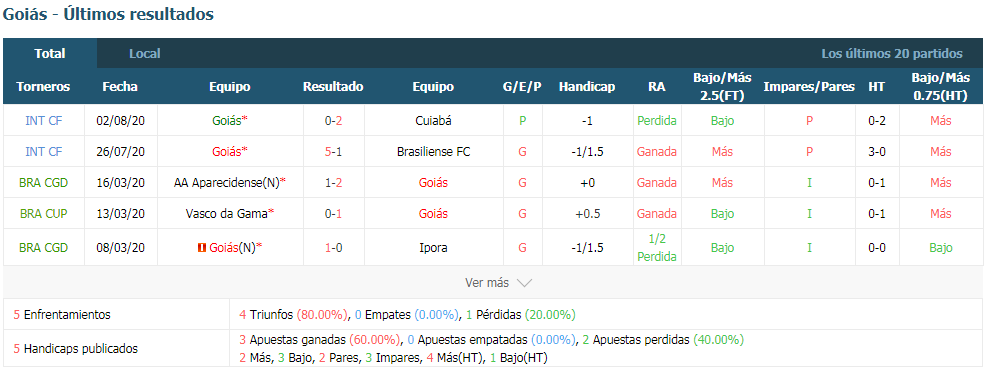Click the Ipora team name
This screenshot has height=371, width=987.
tap(434, 248)
